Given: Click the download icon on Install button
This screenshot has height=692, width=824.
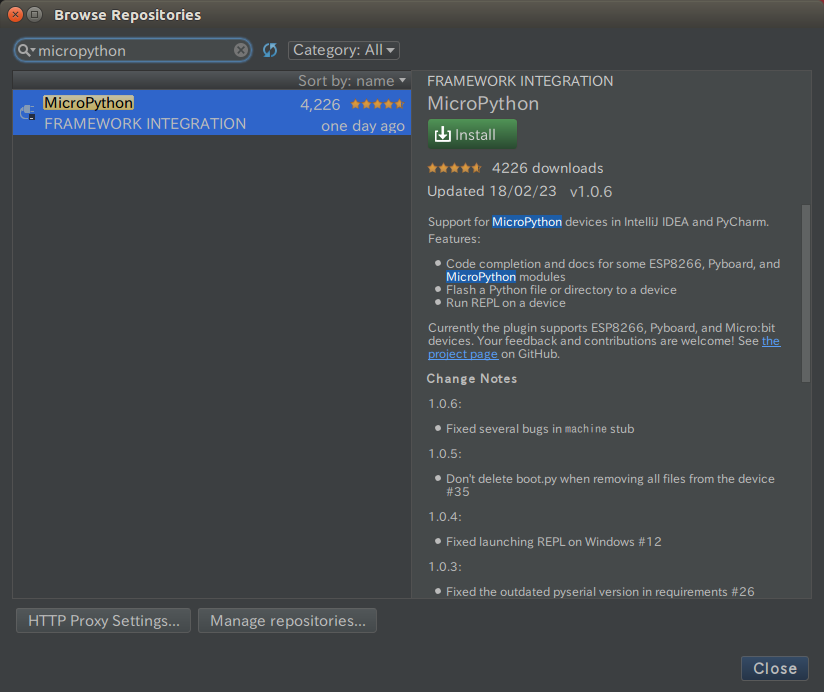Looking at the screenshot, I should point(442,135).
